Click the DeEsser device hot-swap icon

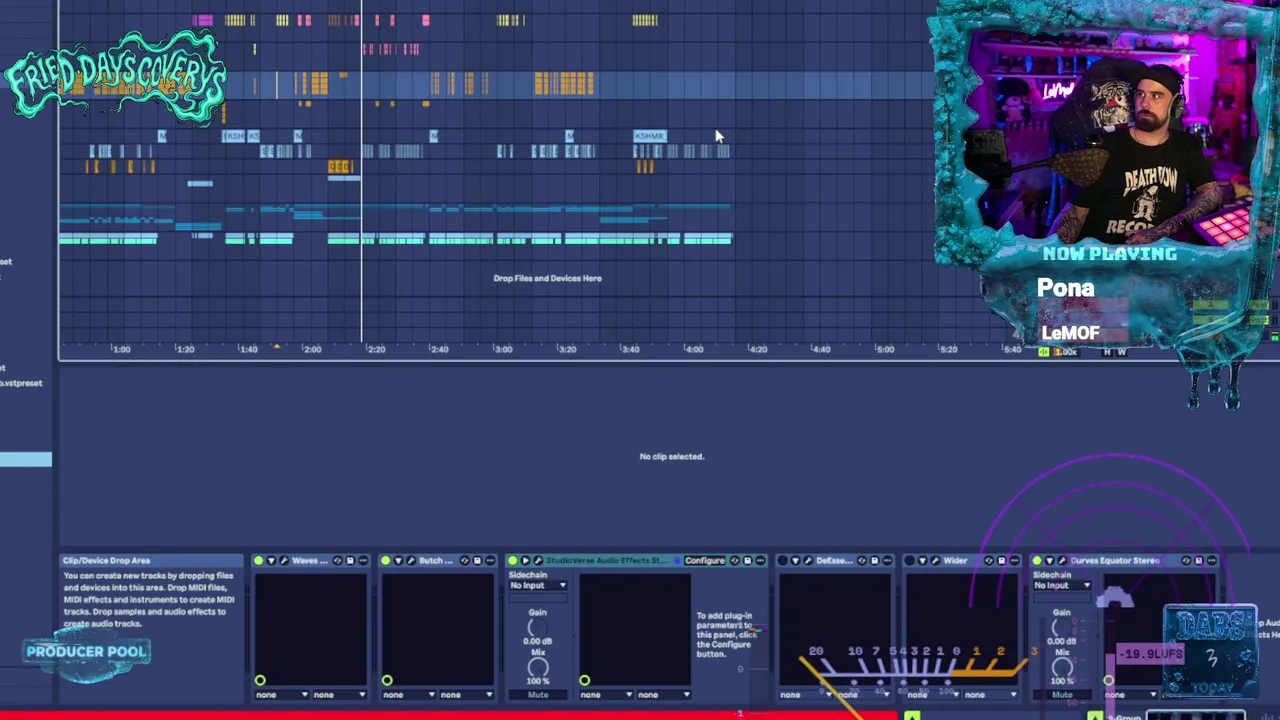click(862, 560)
